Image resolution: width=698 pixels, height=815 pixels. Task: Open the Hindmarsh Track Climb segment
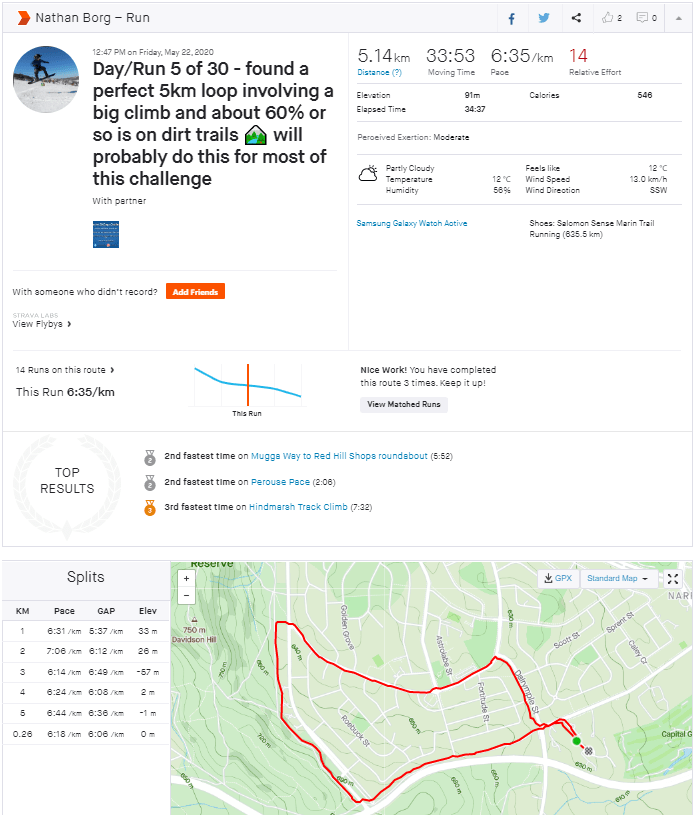pos(299,507)
